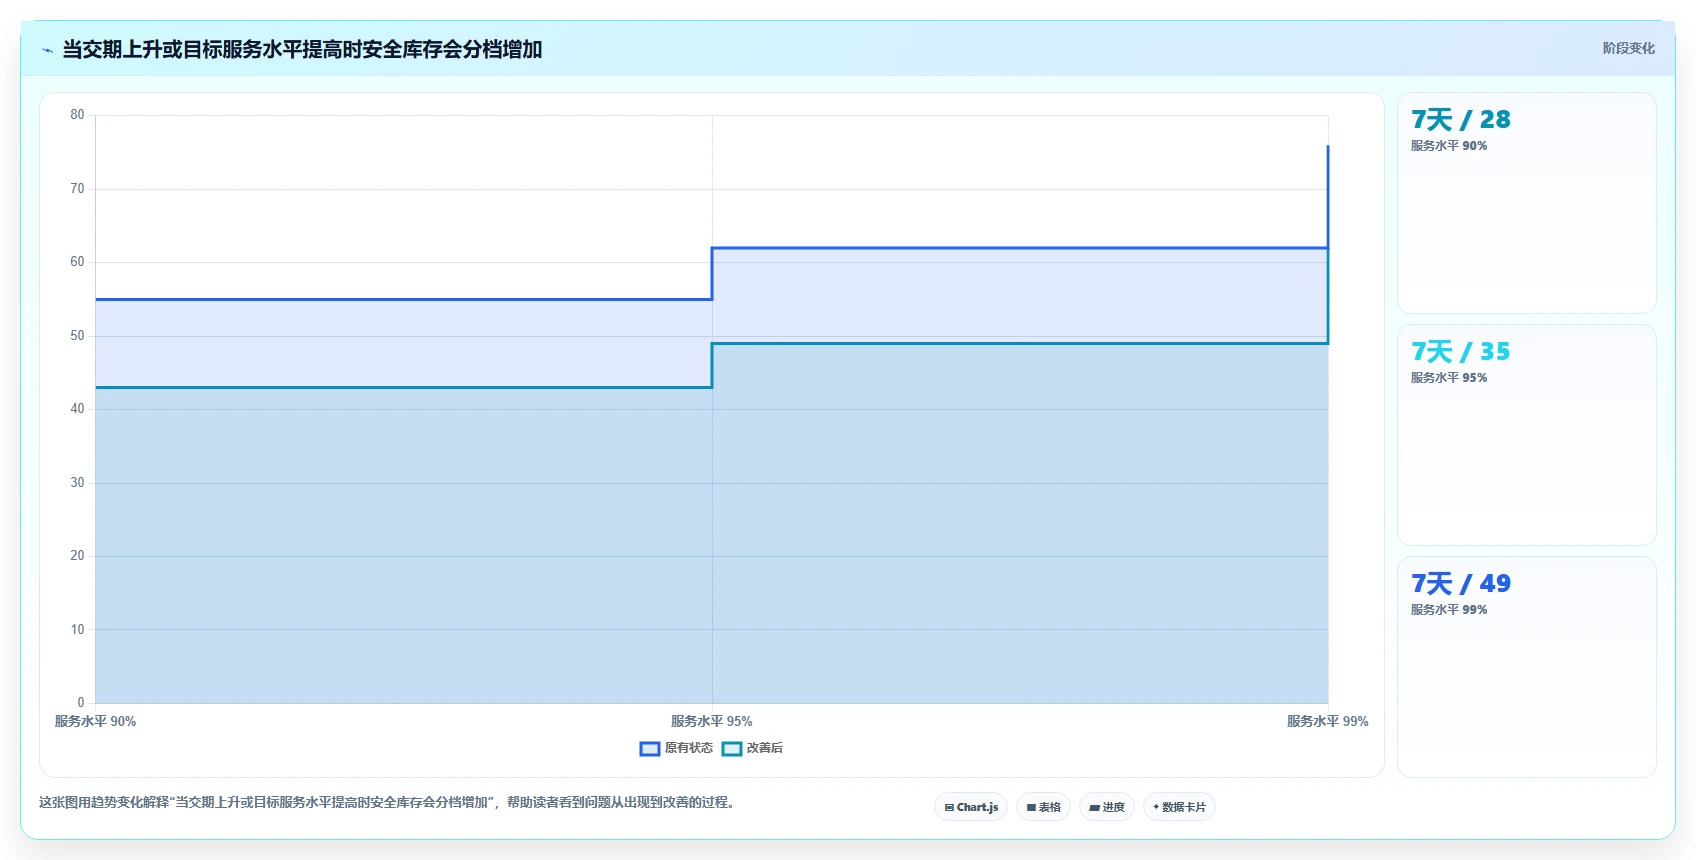Click the y-axis value 80
Image resolution: width=1696 pixels, height=860 pixels.
77,115
